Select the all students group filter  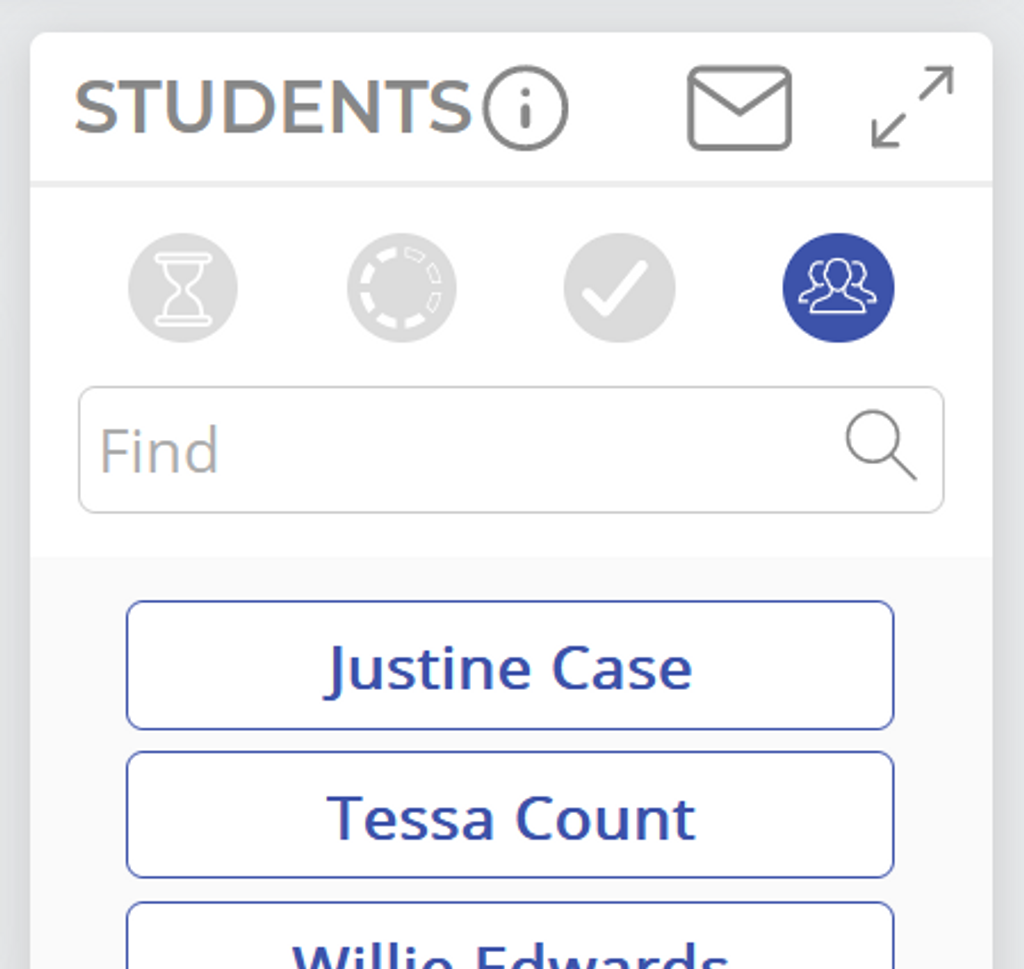(838, 288)
